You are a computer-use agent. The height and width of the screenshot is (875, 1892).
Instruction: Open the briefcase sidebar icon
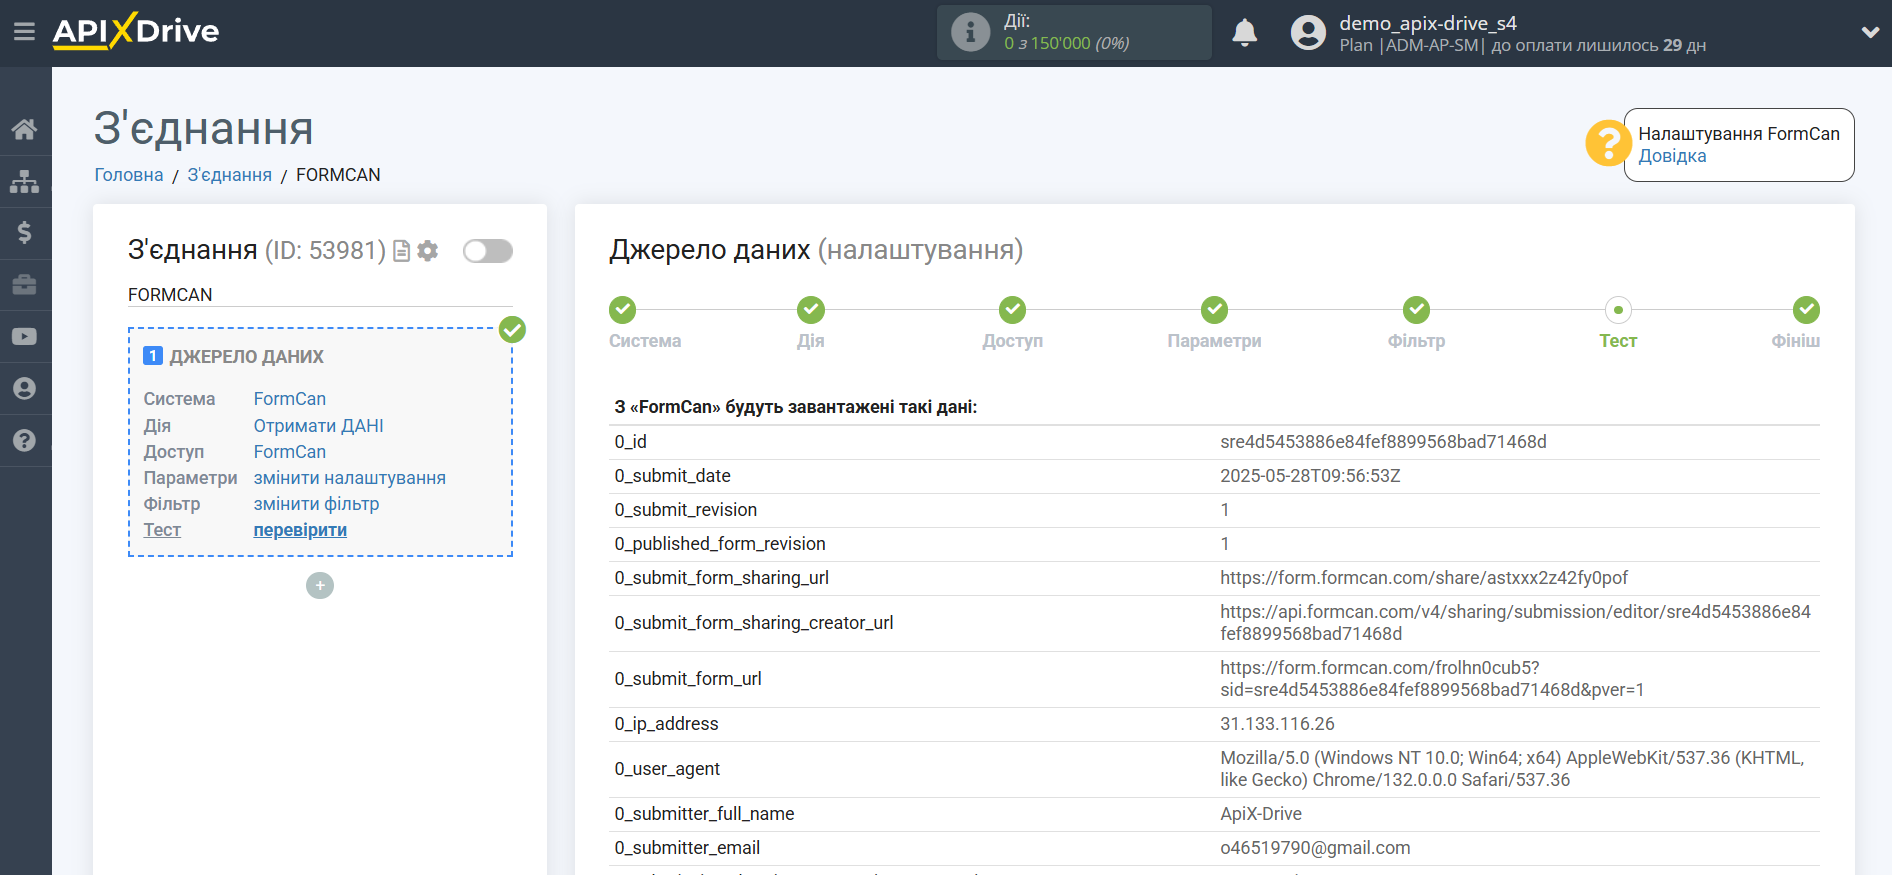click(24, 285)
